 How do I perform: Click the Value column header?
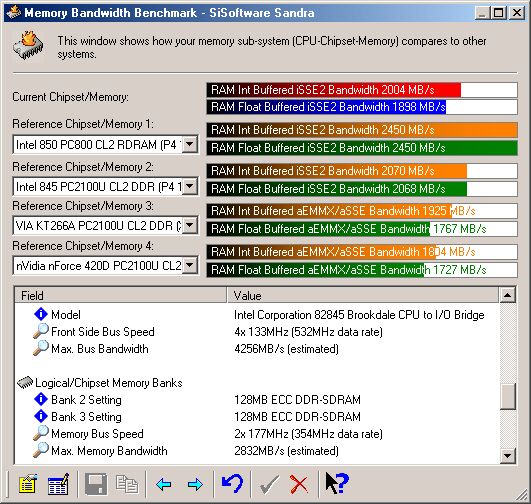[363, 295]
